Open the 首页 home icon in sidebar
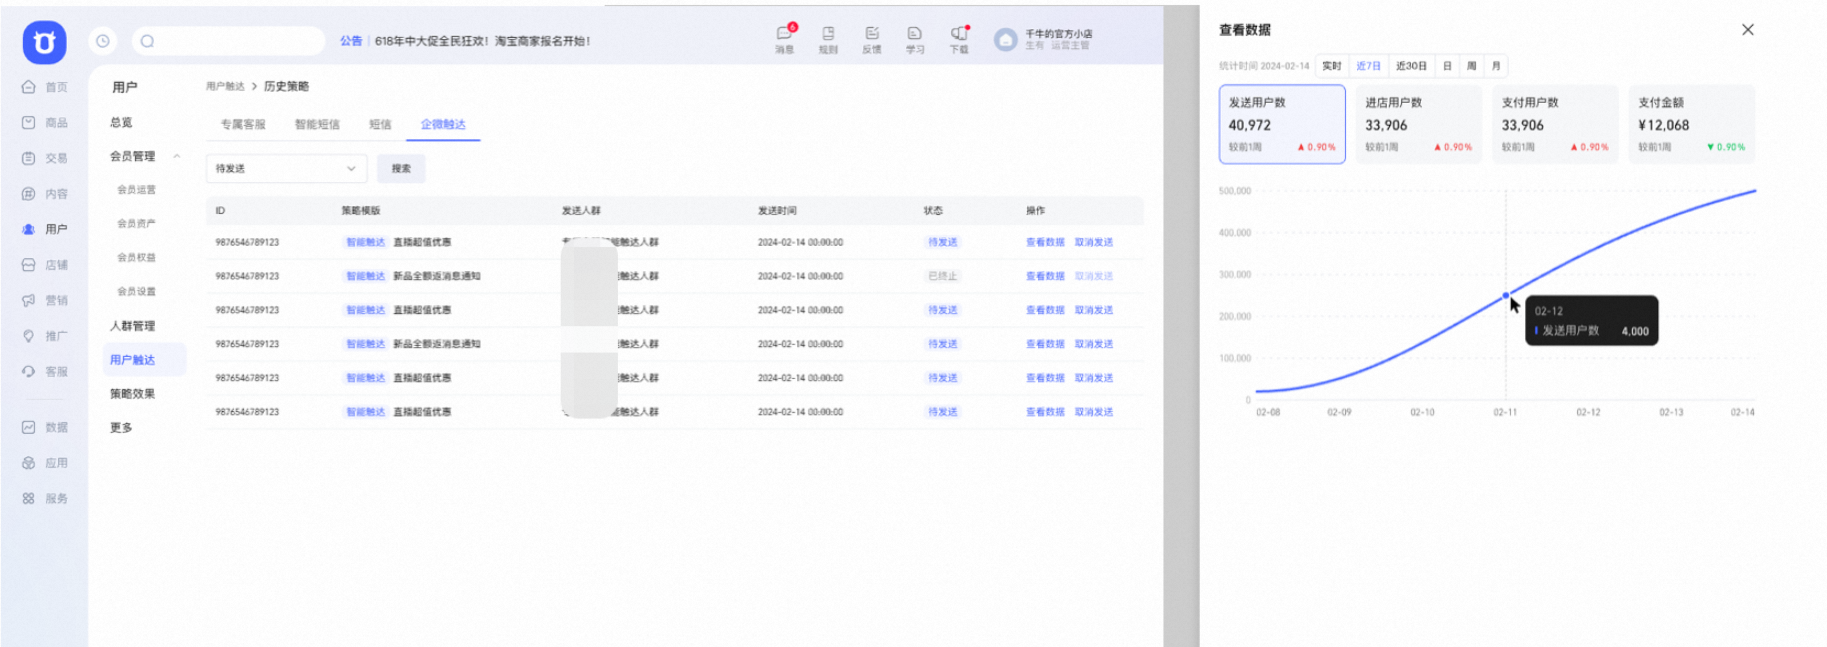Image resolution: width=1827 pixels, height=647 pixels. [x=29, y=87]
